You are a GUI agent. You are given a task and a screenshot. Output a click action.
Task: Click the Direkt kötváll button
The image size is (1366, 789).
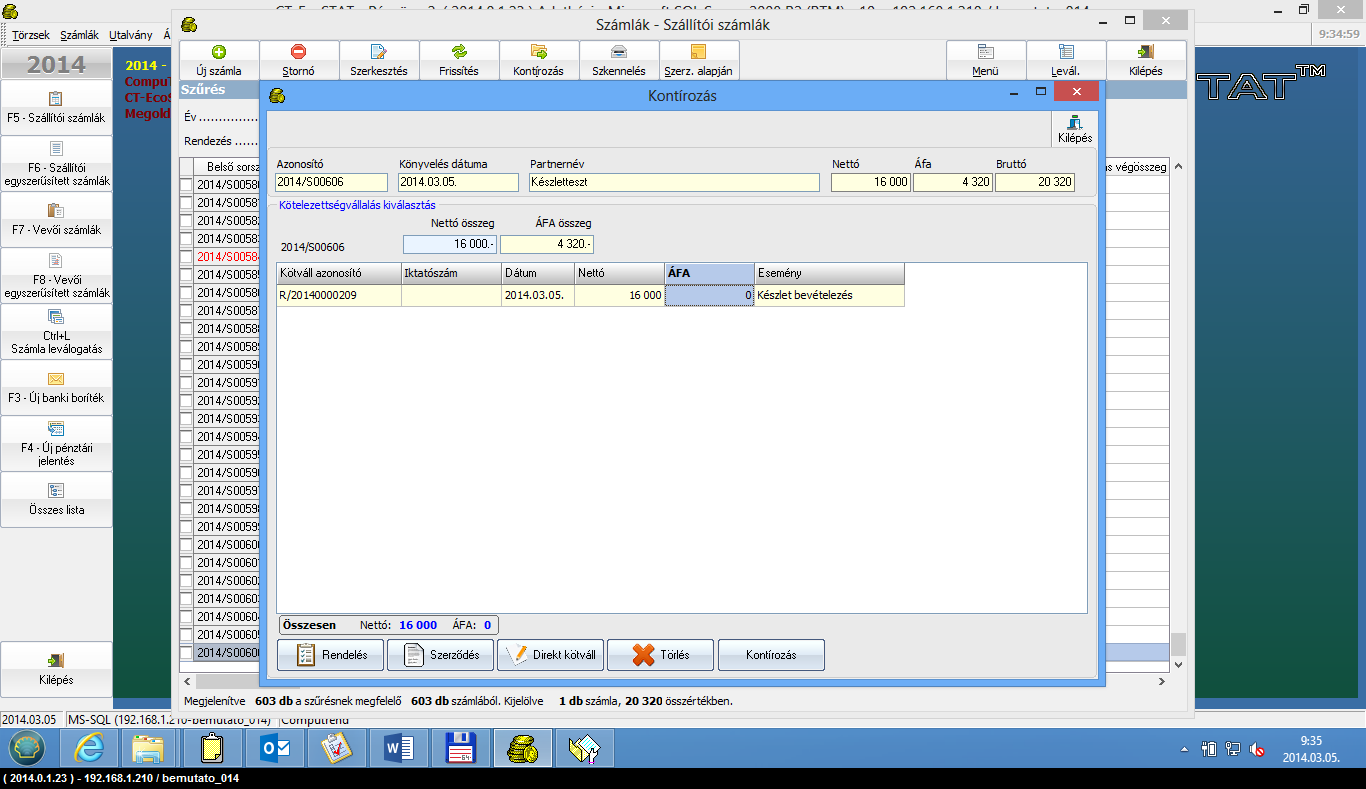551,655
